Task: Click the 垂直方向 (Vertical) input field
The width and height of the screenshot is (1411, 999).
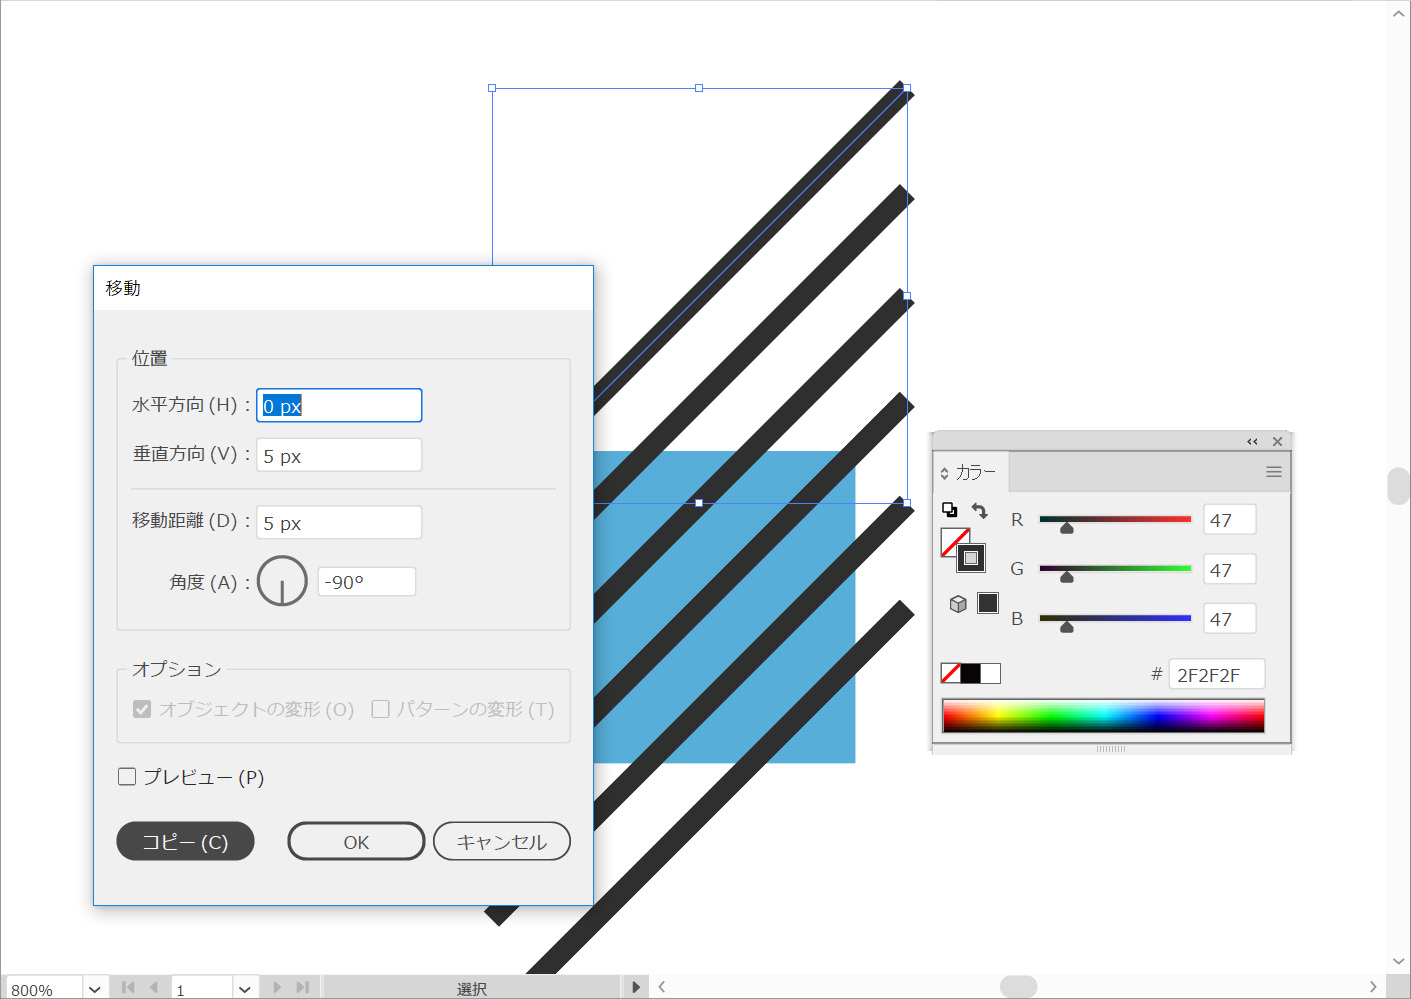Action: coord(339,456)
